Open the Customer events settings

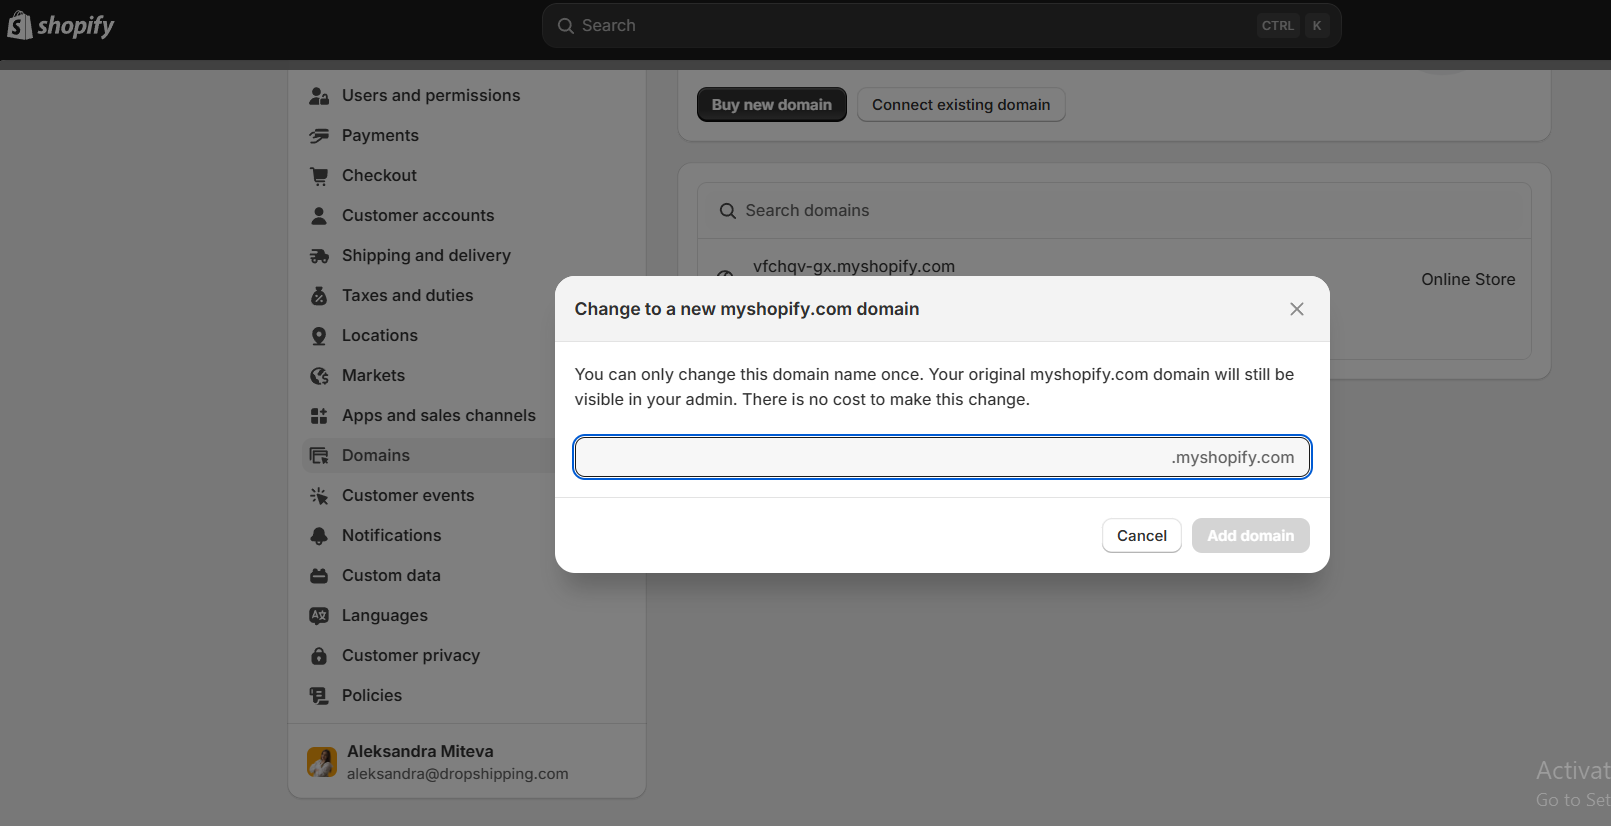point(408,496)
